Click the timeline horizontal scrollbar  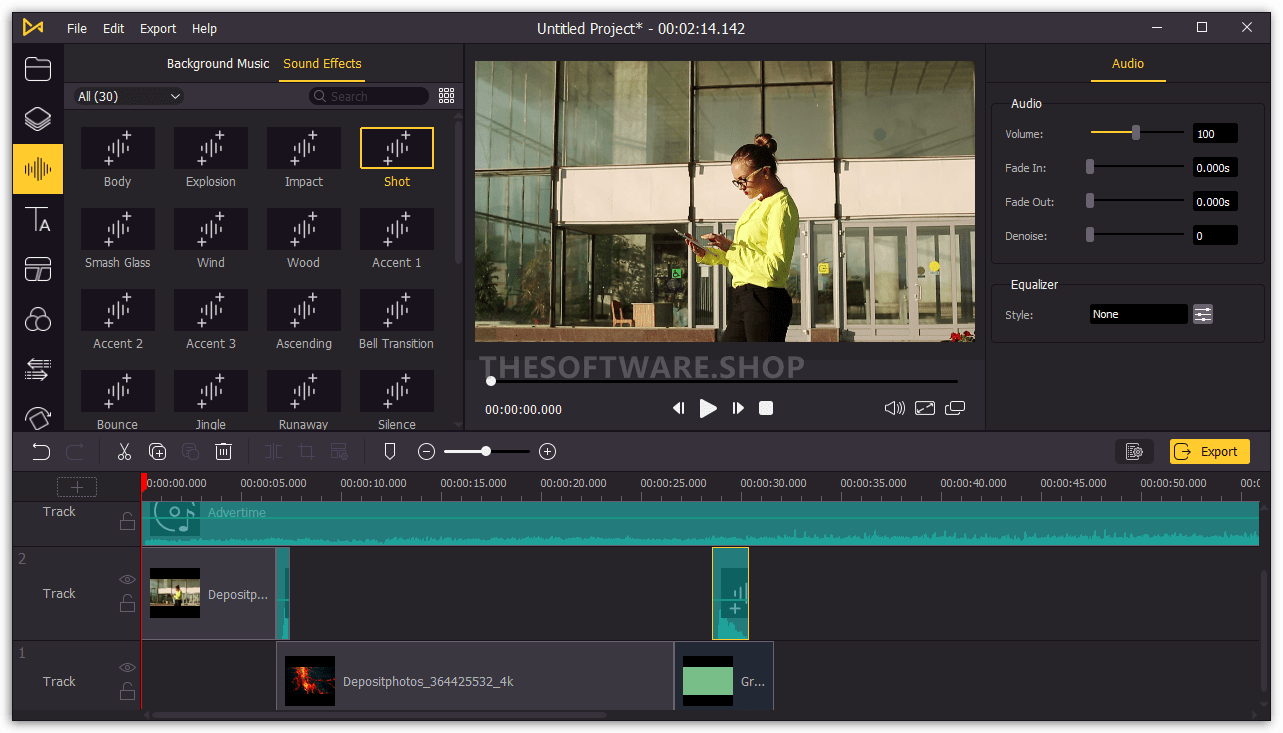pos(379,715)
